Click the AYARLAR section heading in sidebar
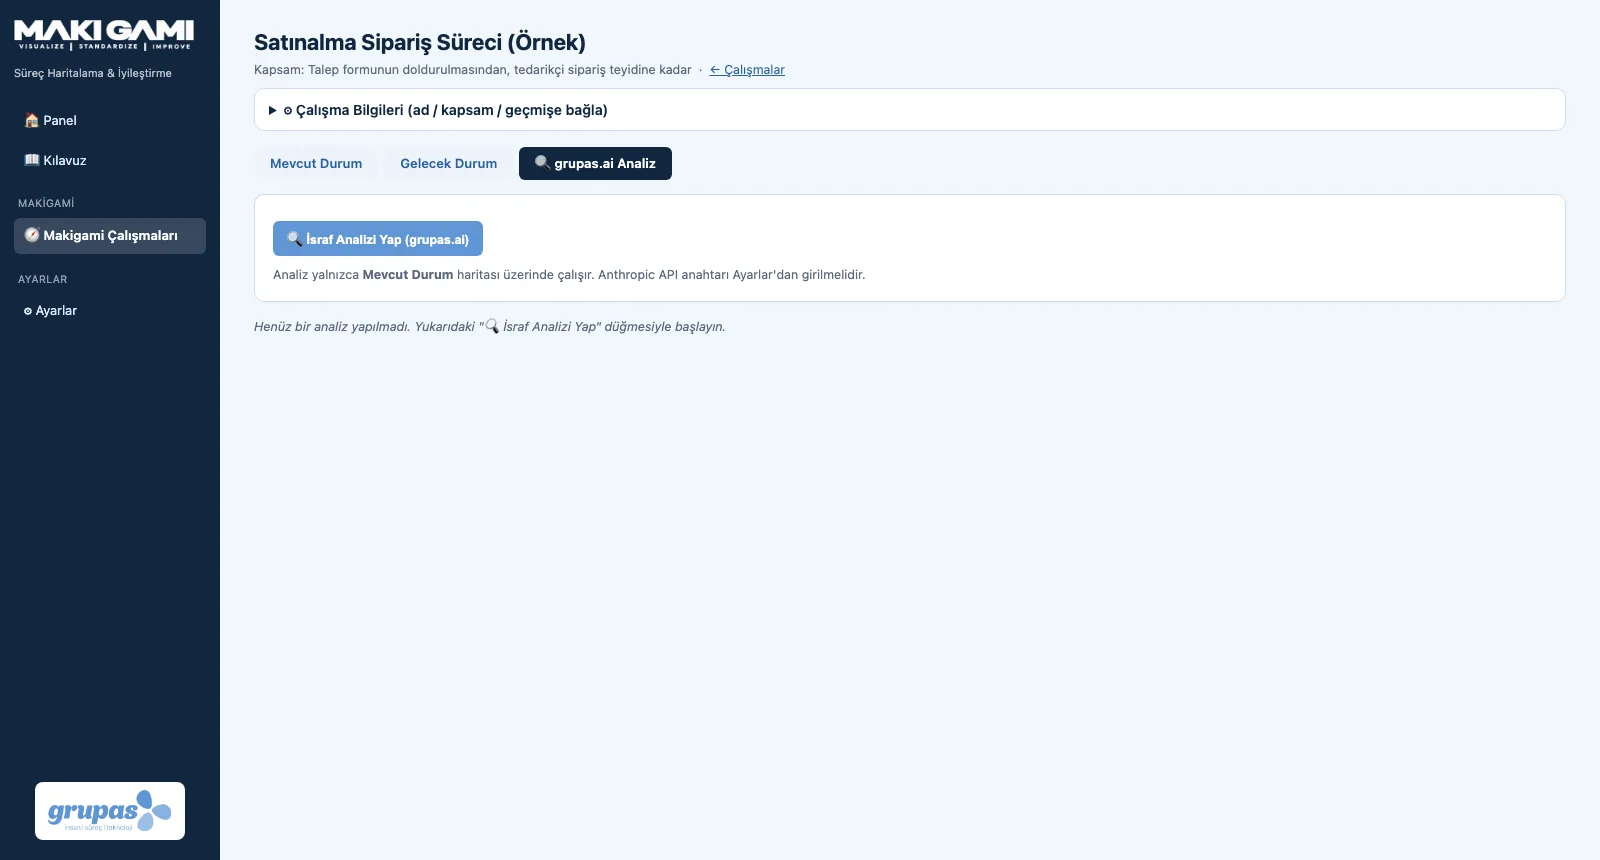The height and width of the screenshot is (860, 1600). [43, 279]
